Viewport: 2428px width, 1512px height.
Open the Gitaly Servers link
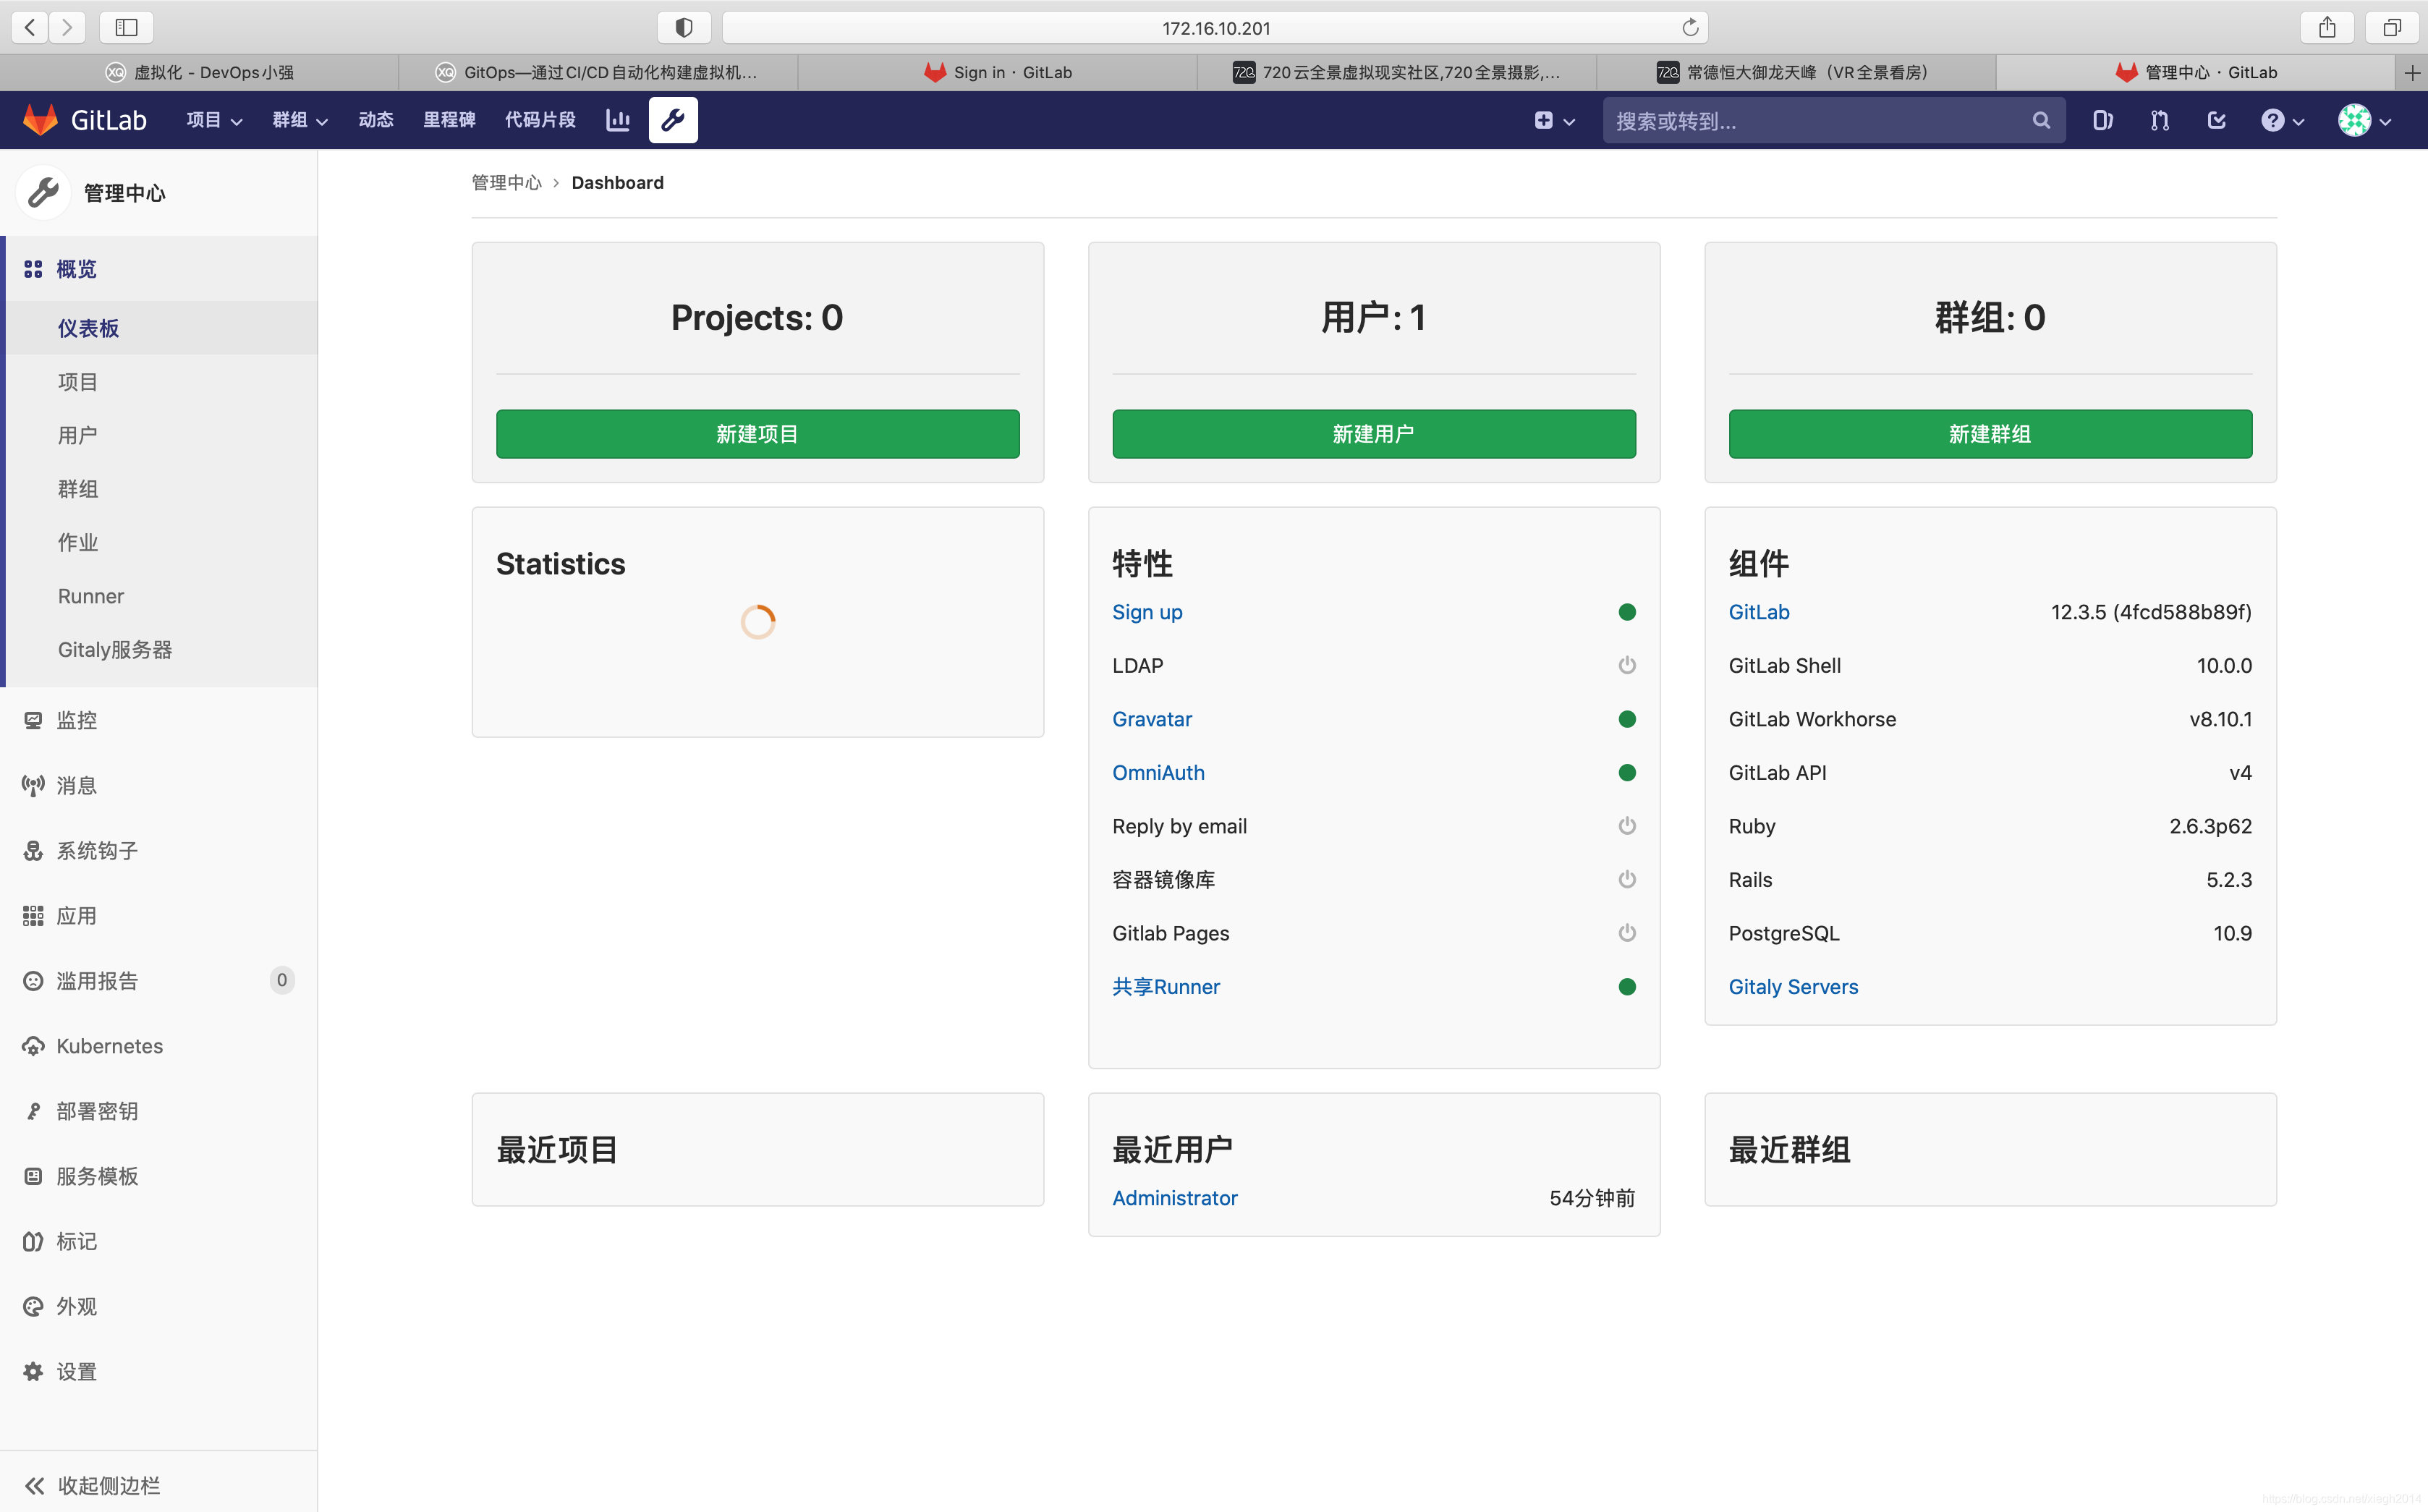click(x=1793, y=987)
